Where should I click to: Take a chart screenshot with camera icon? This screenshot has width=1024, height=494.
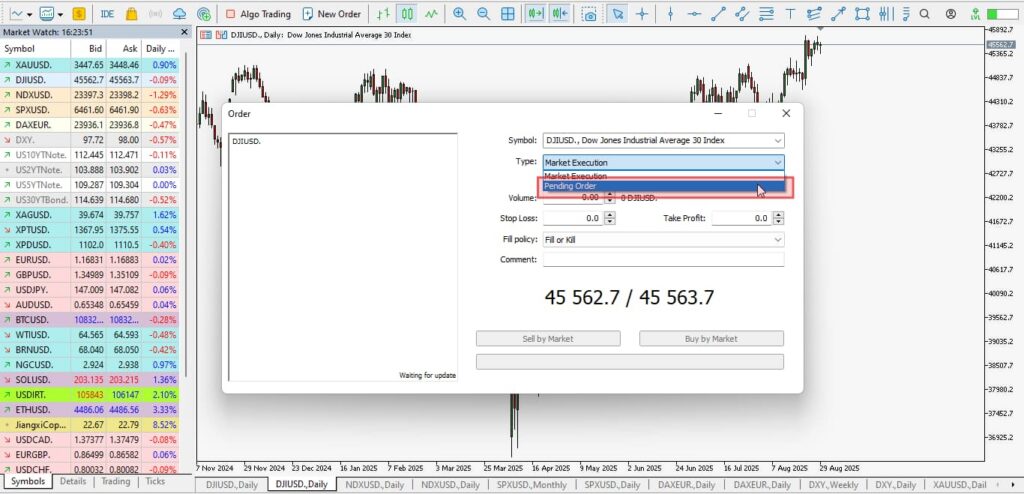pos(590,14)
